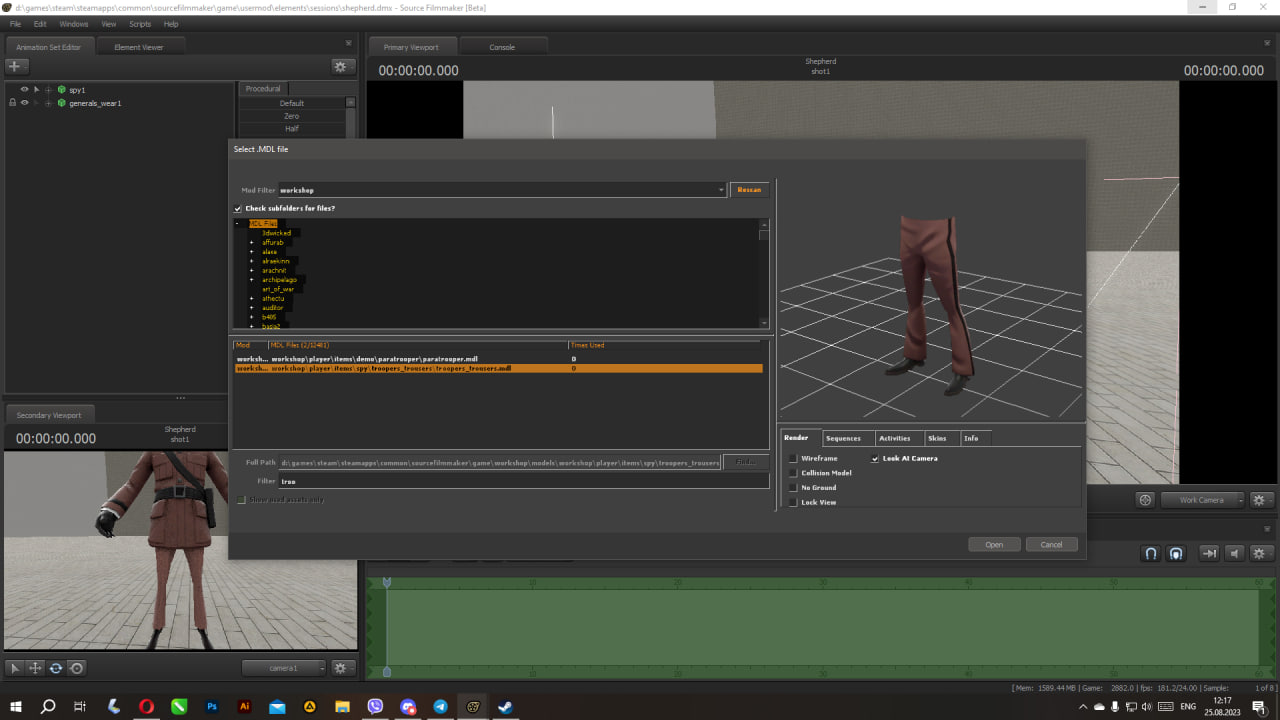Open the Mod Filter workshop dropdown
This screenshot has height=720, width=1280.
pyautogui.click(x=721, y=190)
